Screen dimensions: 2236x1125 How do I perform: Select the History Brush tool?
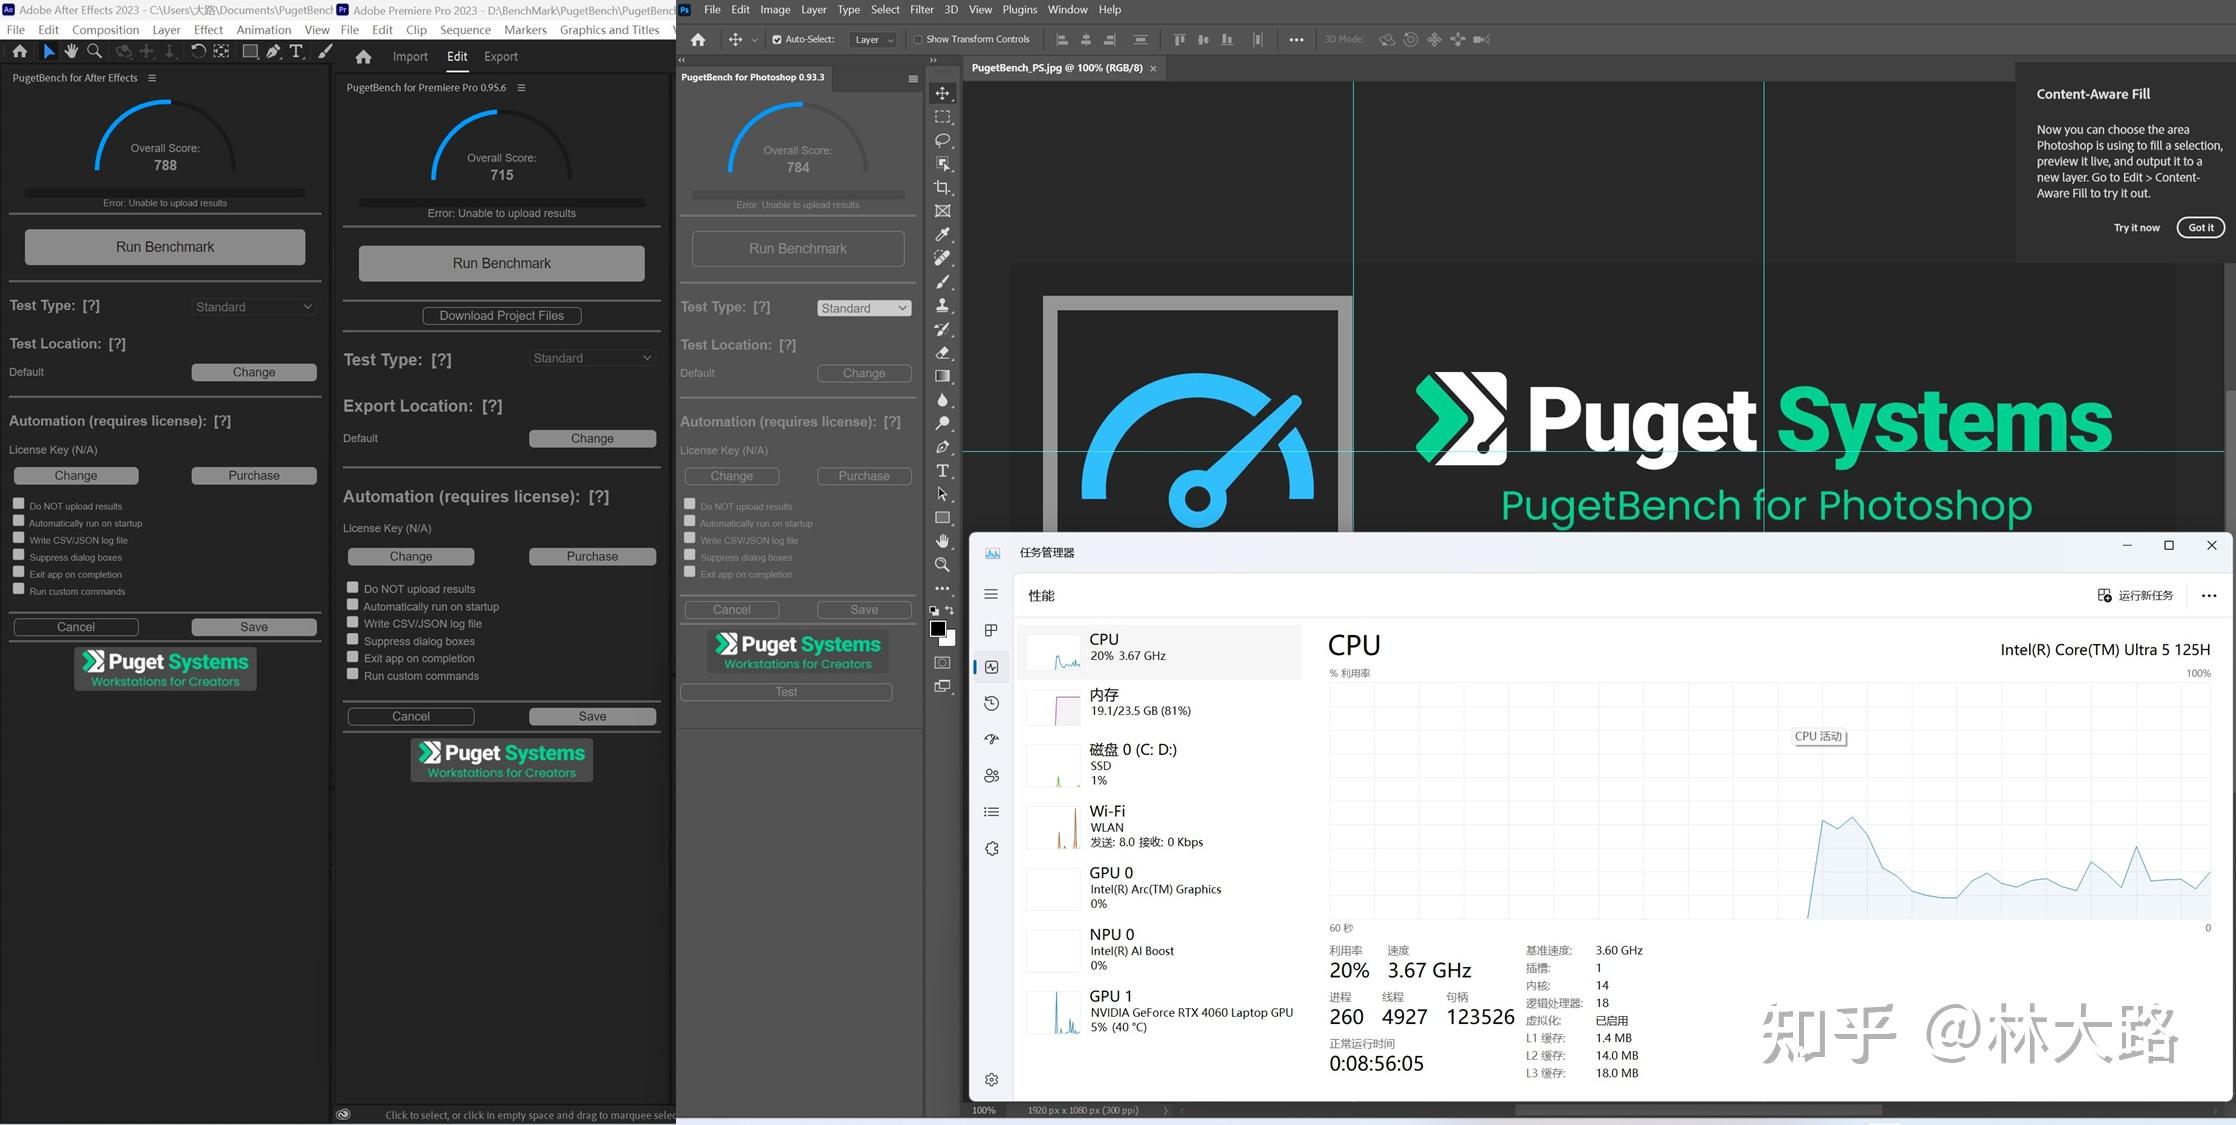pyautogui.click(x=942, y=329)
